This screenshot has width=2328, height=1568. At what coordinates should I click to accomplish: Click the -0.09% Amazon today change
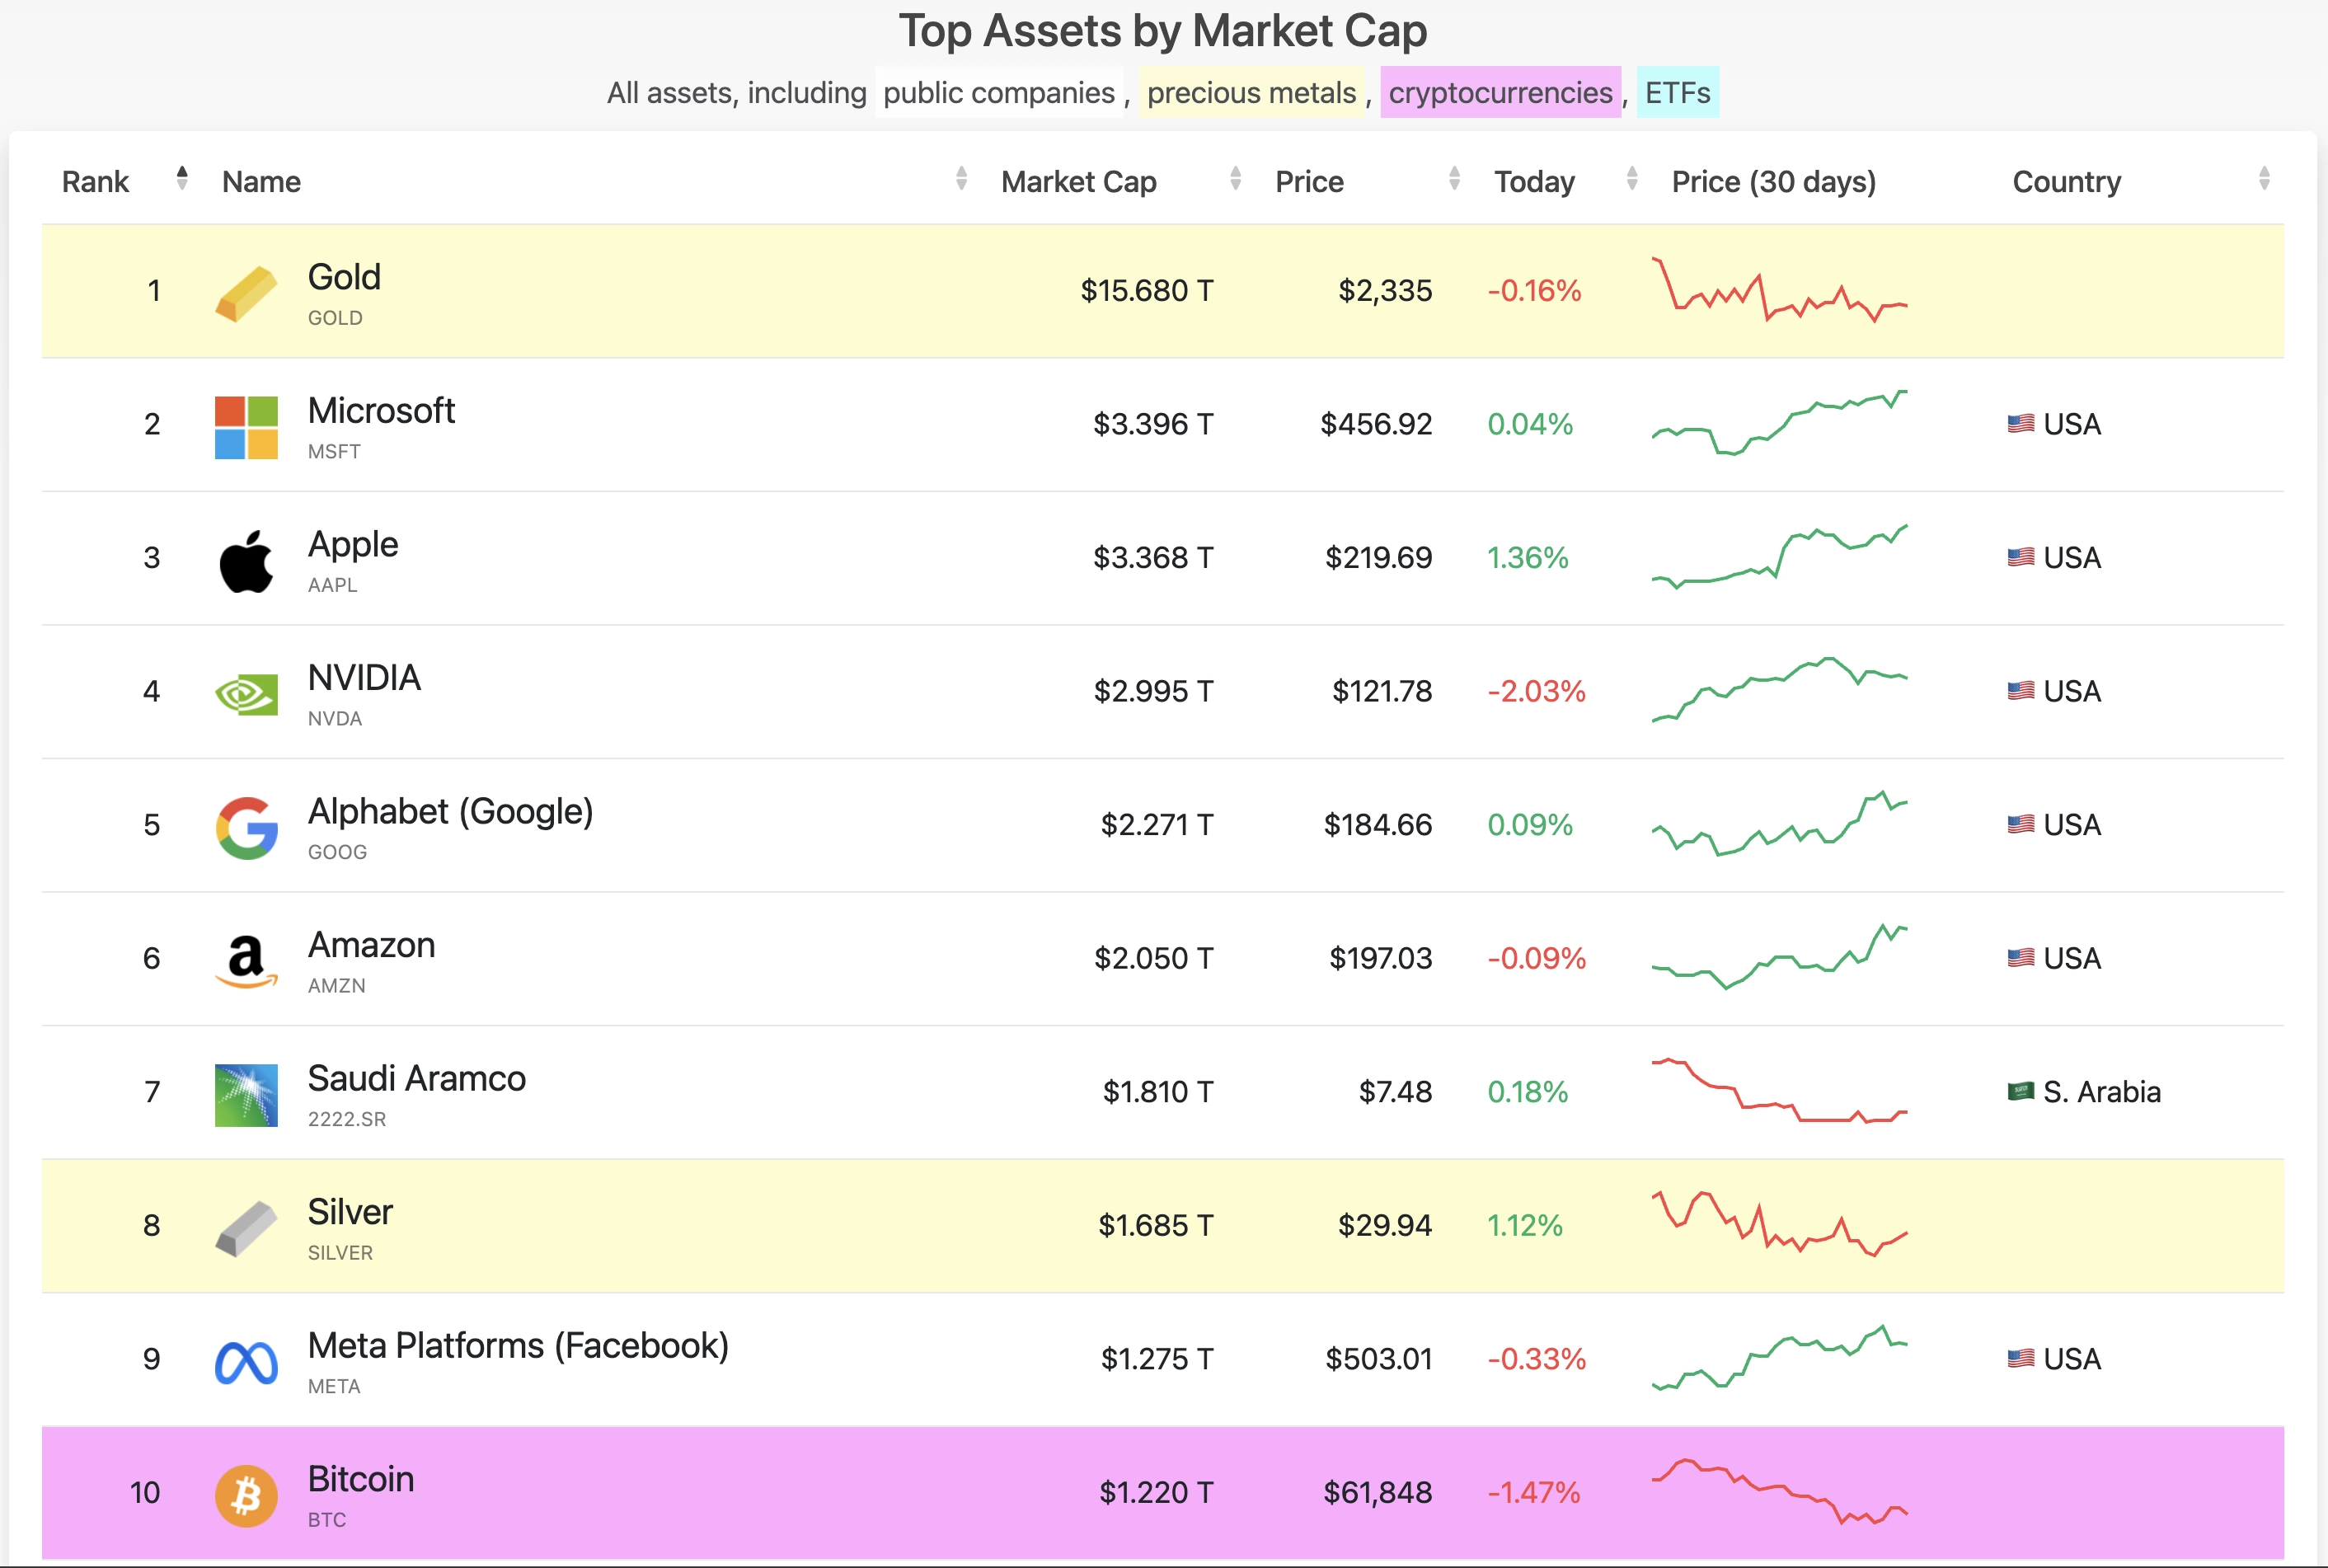coord(1536,958)
